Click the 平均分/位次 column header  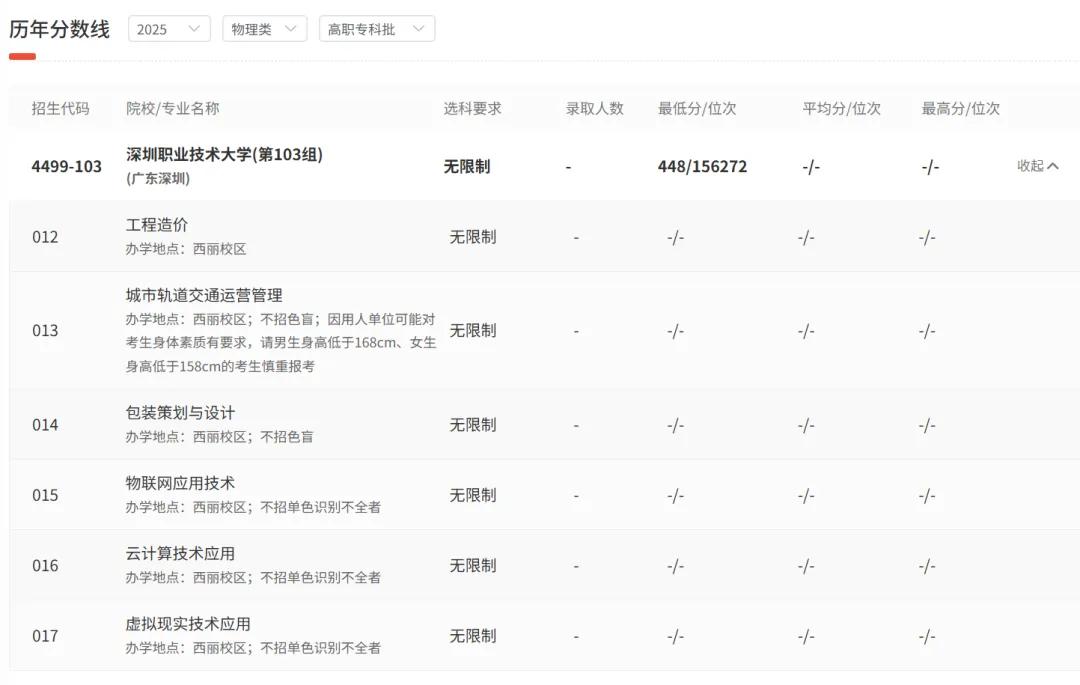842,108
